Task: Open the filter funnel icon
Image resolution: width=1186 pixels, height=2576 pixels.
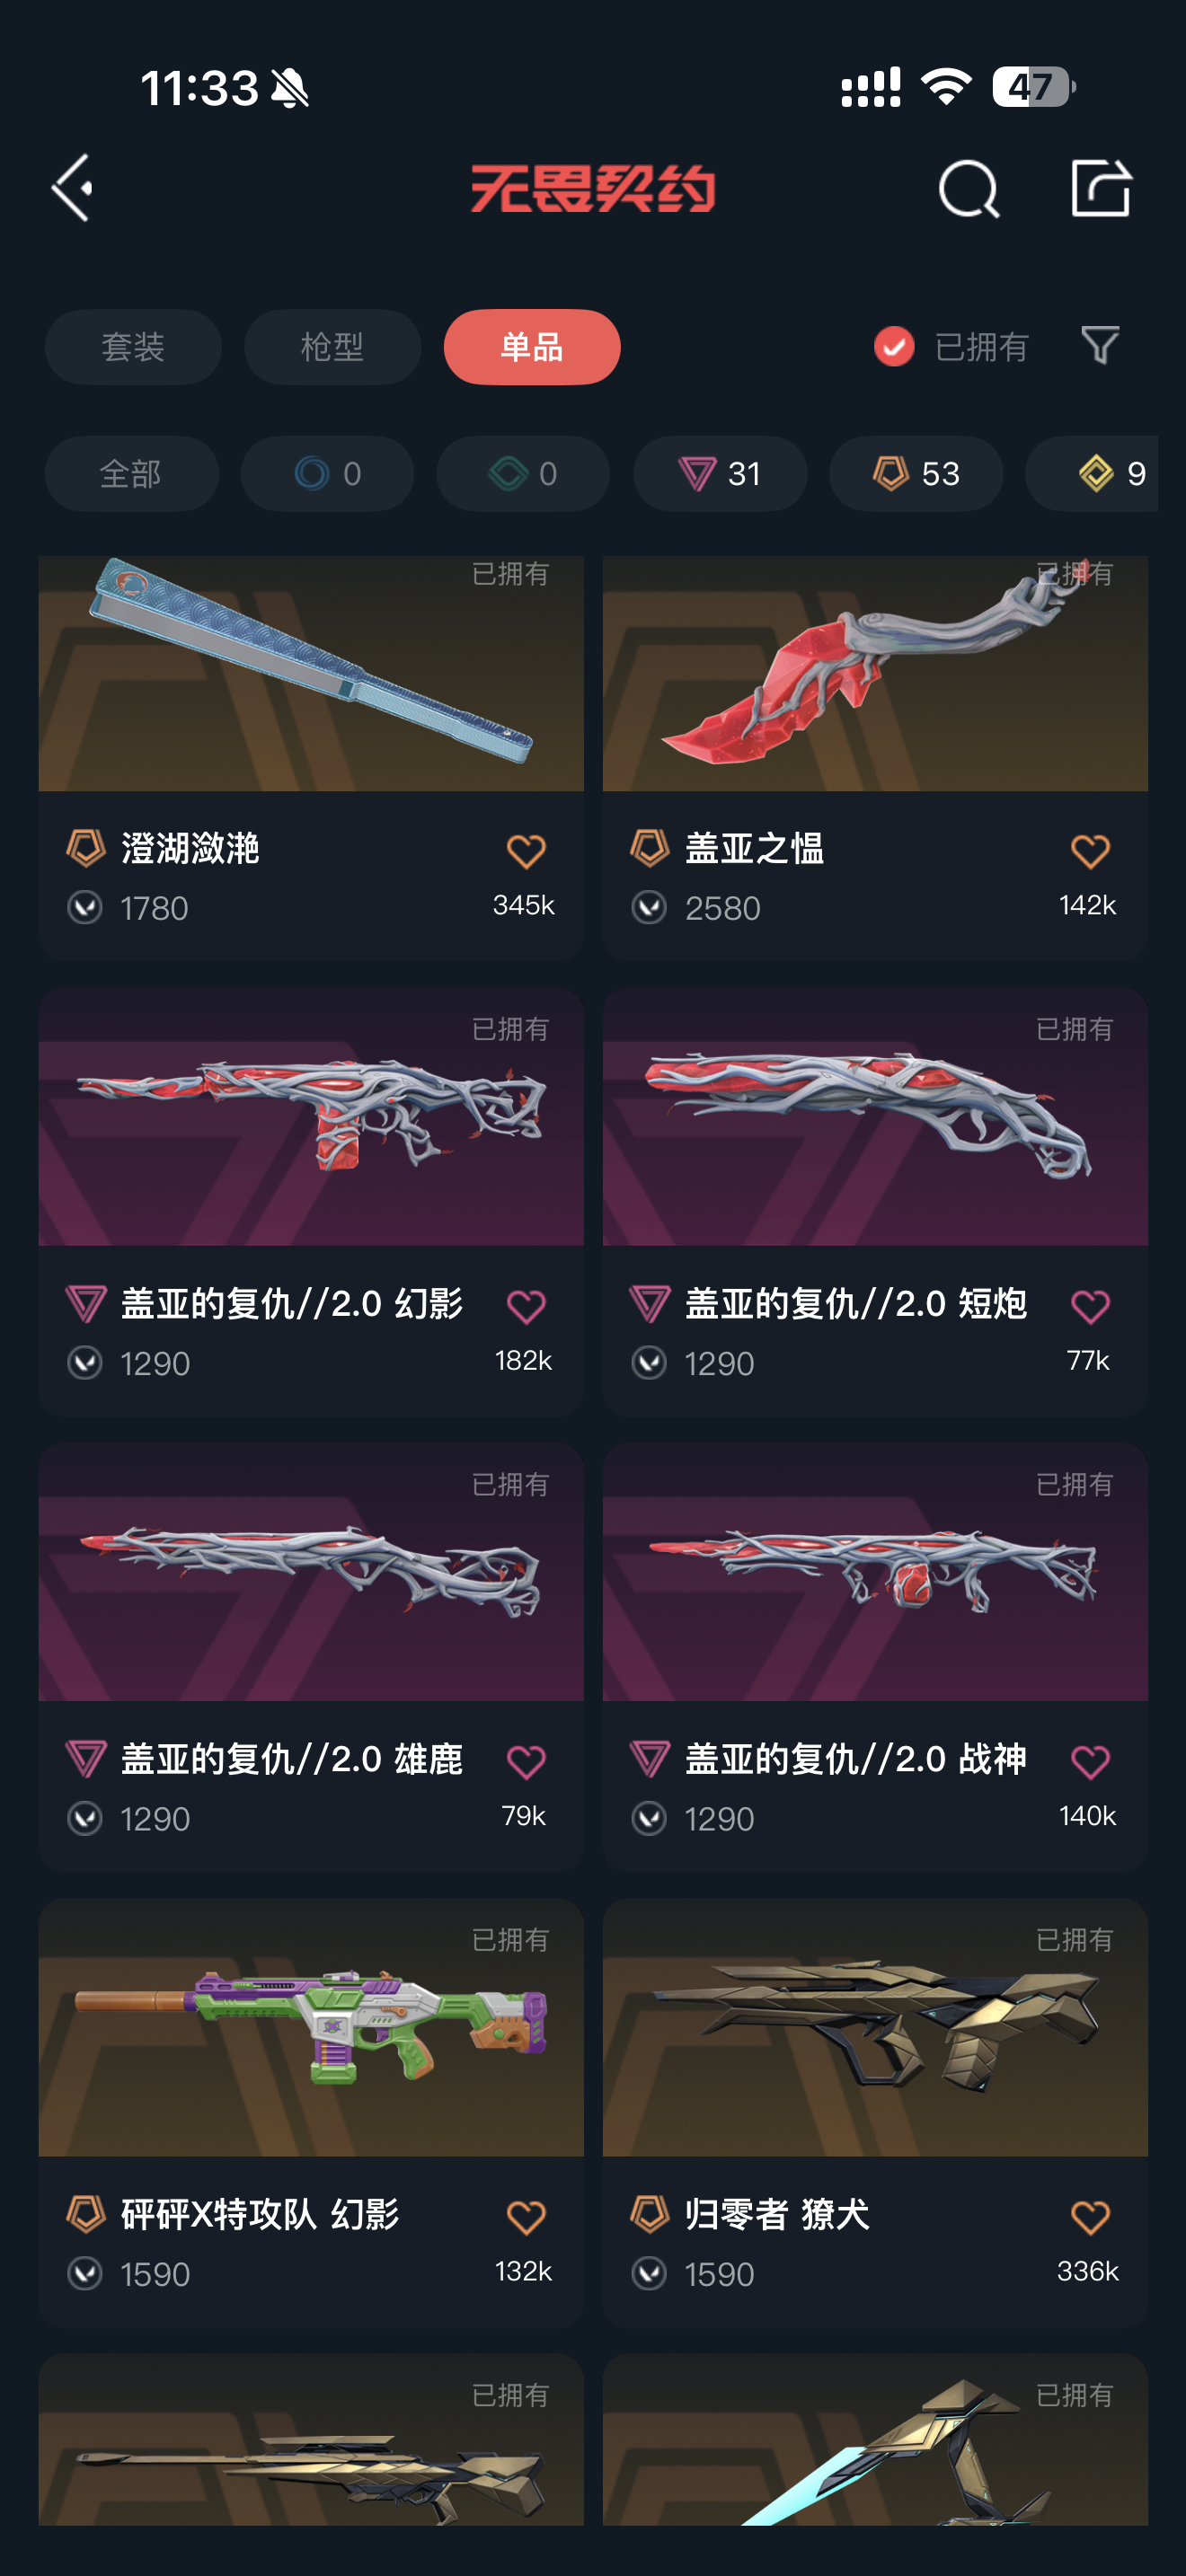Action: click(x=1099, y=346)
